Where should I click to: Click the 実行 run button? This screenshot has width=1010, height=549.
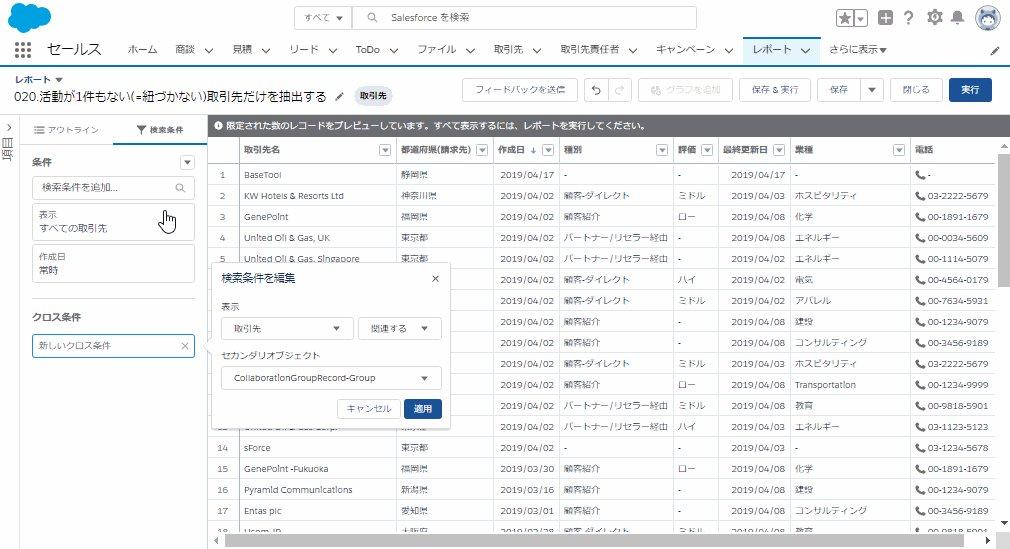970,90
